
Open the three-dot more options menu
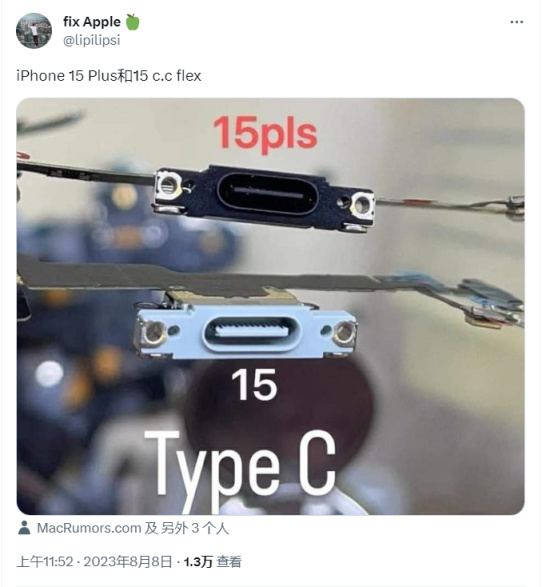[x=517, y=22]
